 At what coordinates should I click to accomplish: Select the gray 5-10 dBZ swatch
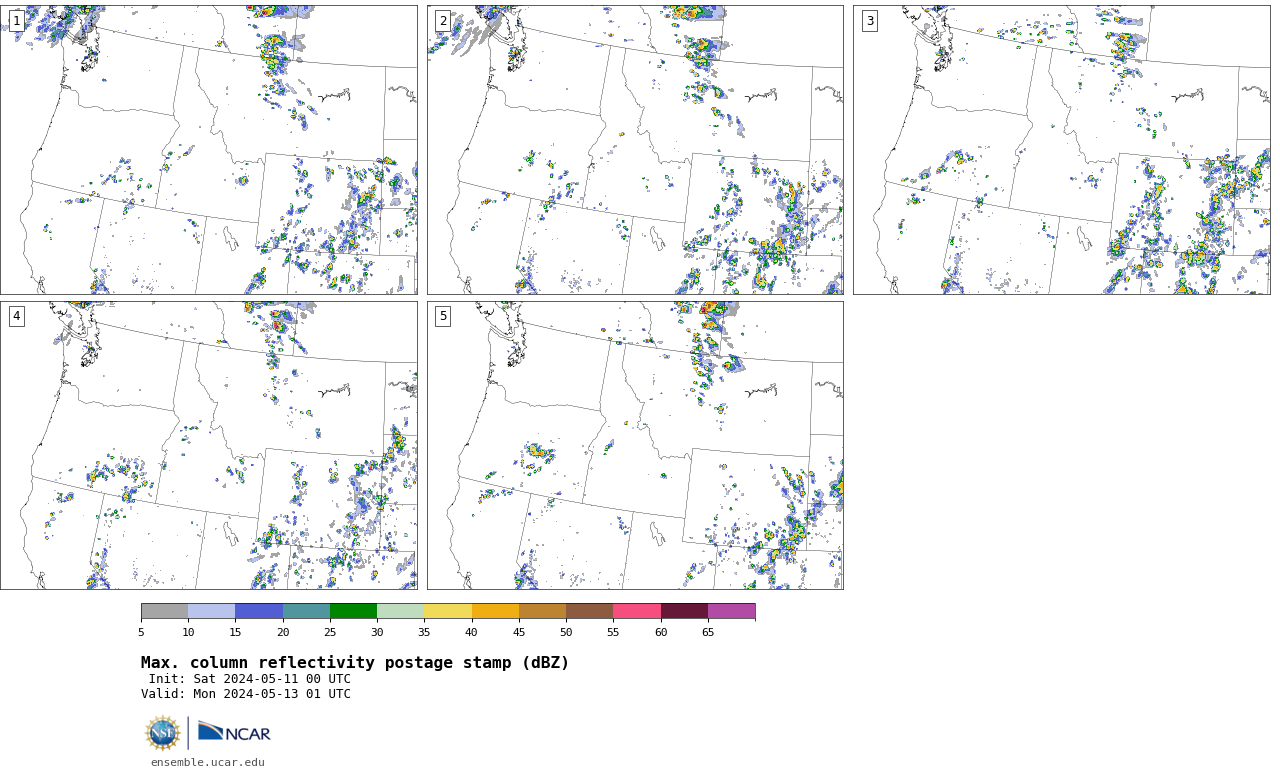tap(165, 611)
